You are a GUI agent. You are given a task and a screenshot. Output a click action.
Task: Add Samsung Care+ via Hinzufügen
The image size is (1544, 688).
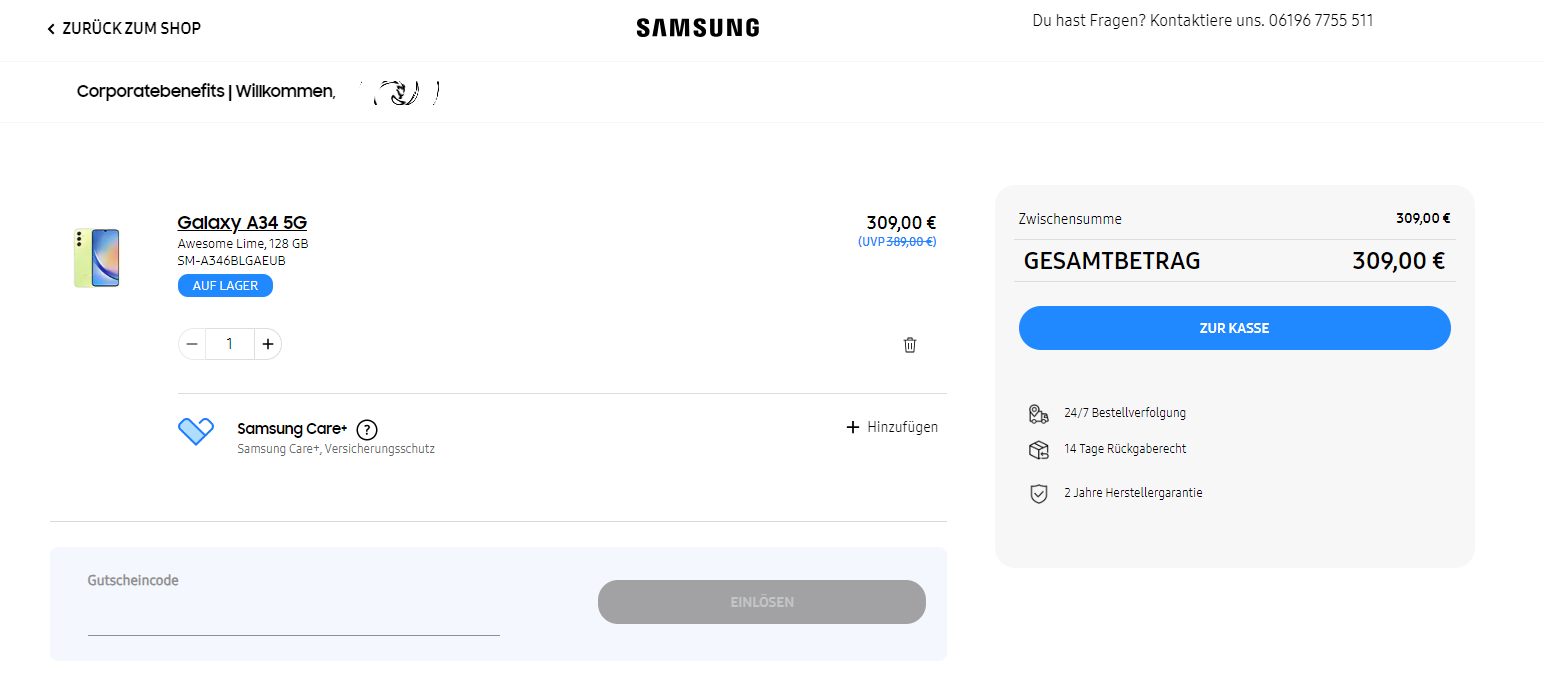point(892,427)
